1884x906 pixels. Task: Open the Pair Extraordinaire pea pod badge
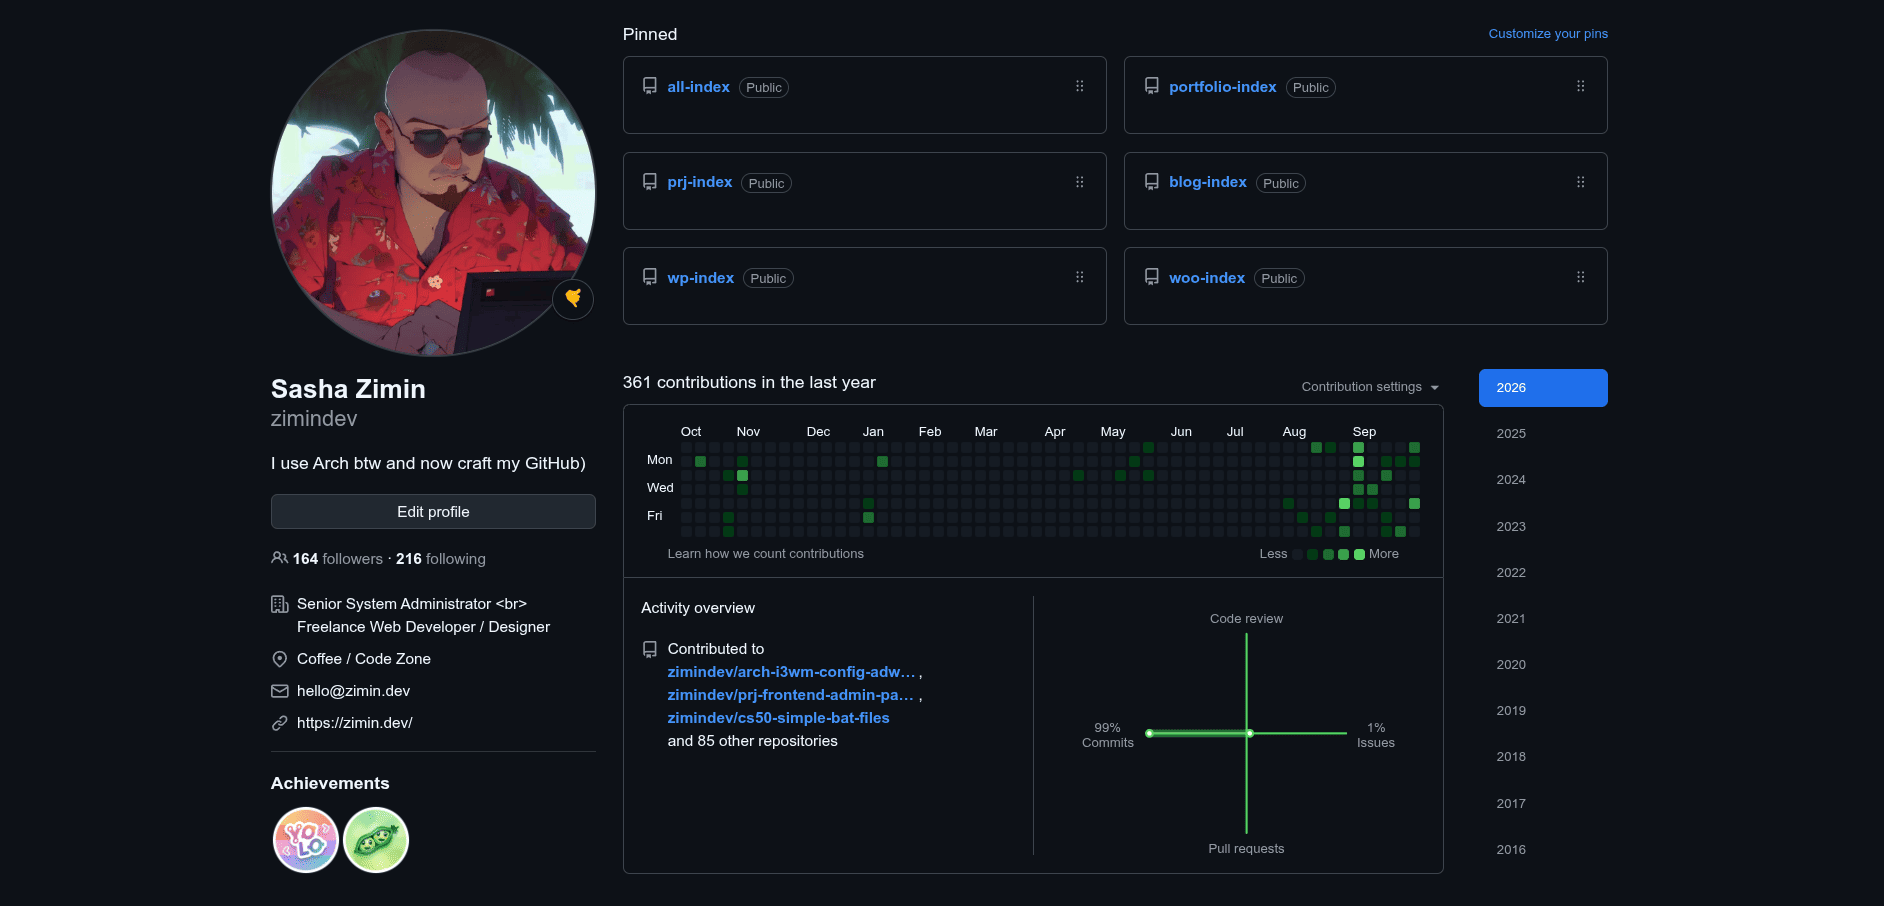tap(376, 840)
